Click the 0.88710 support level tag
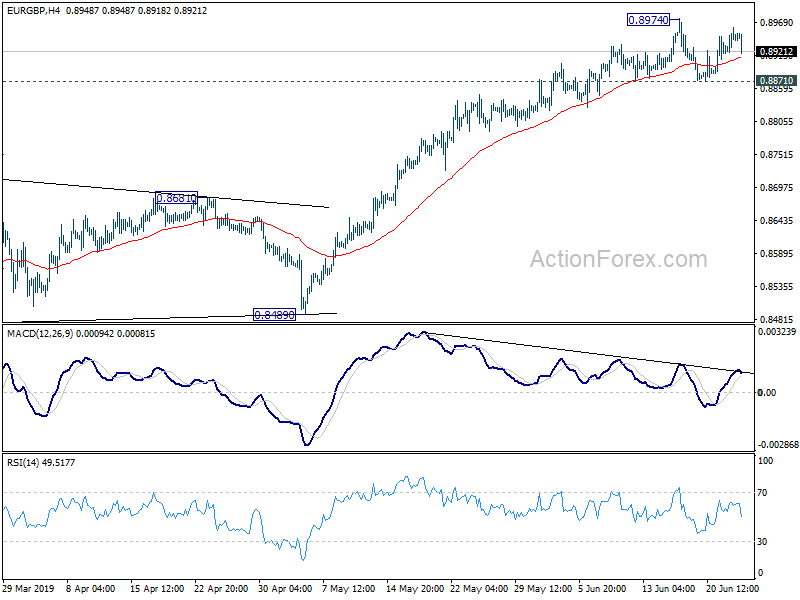Viewport: 800px width, 600px height. pos(777,81)
